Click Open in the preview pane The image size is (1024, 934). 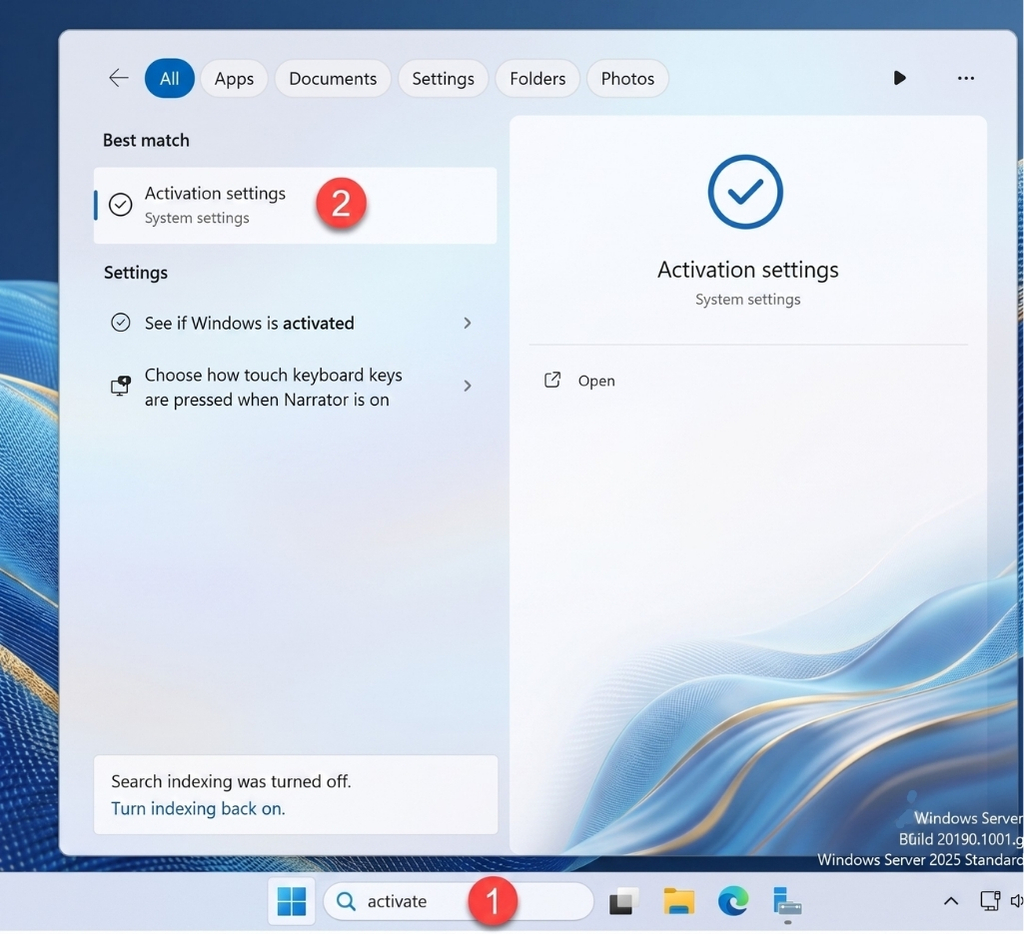[x=596, y=380]
